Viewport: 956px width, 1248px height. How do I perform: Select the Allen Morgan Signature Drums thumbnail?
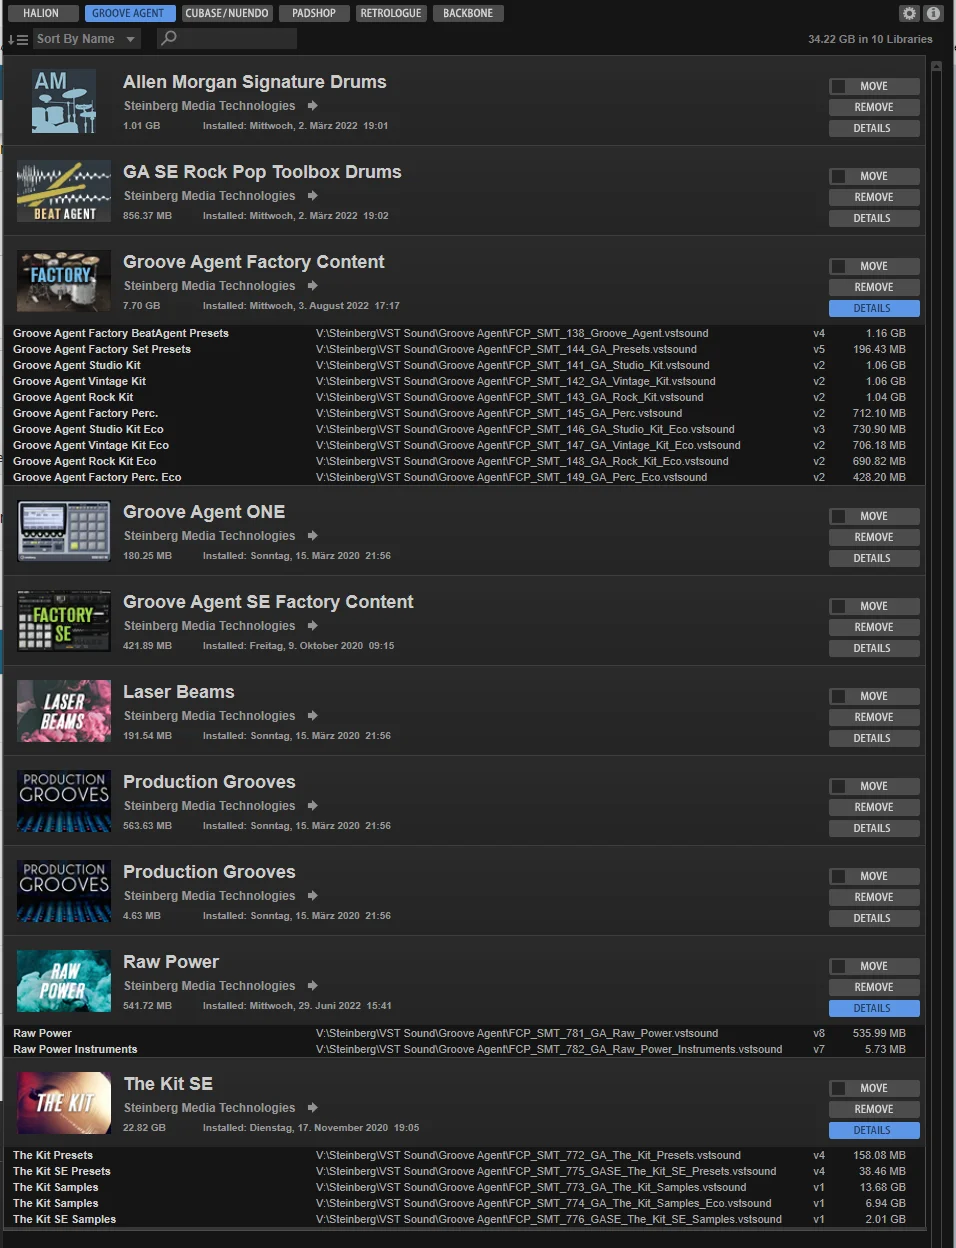(x=64, y=101)
